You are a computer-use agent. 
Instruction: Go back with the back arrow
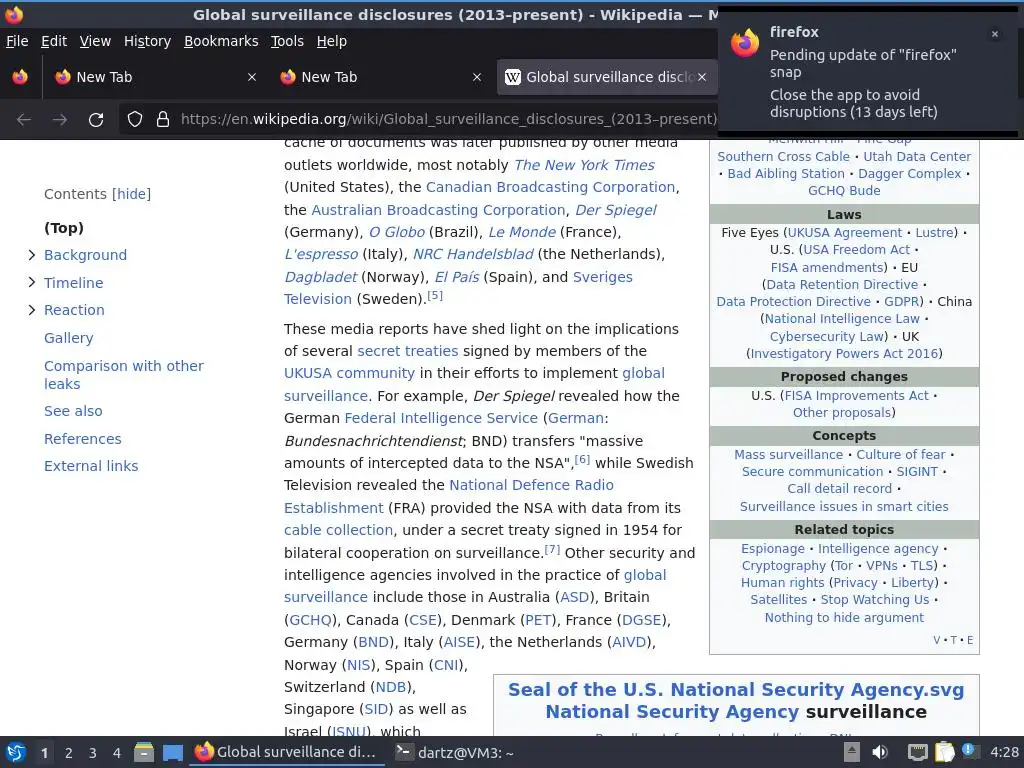[x=24, y=120]
